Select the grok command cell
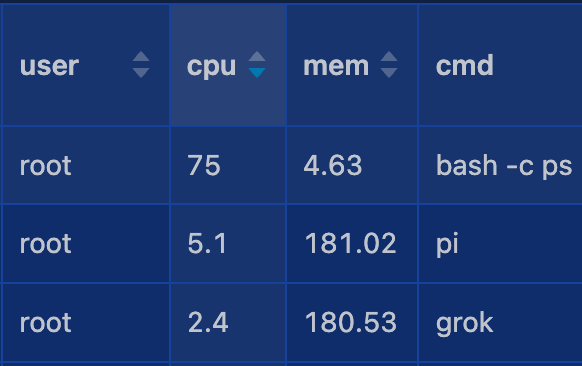Screen dimensions: 582x366 click(x=500, y=323)
